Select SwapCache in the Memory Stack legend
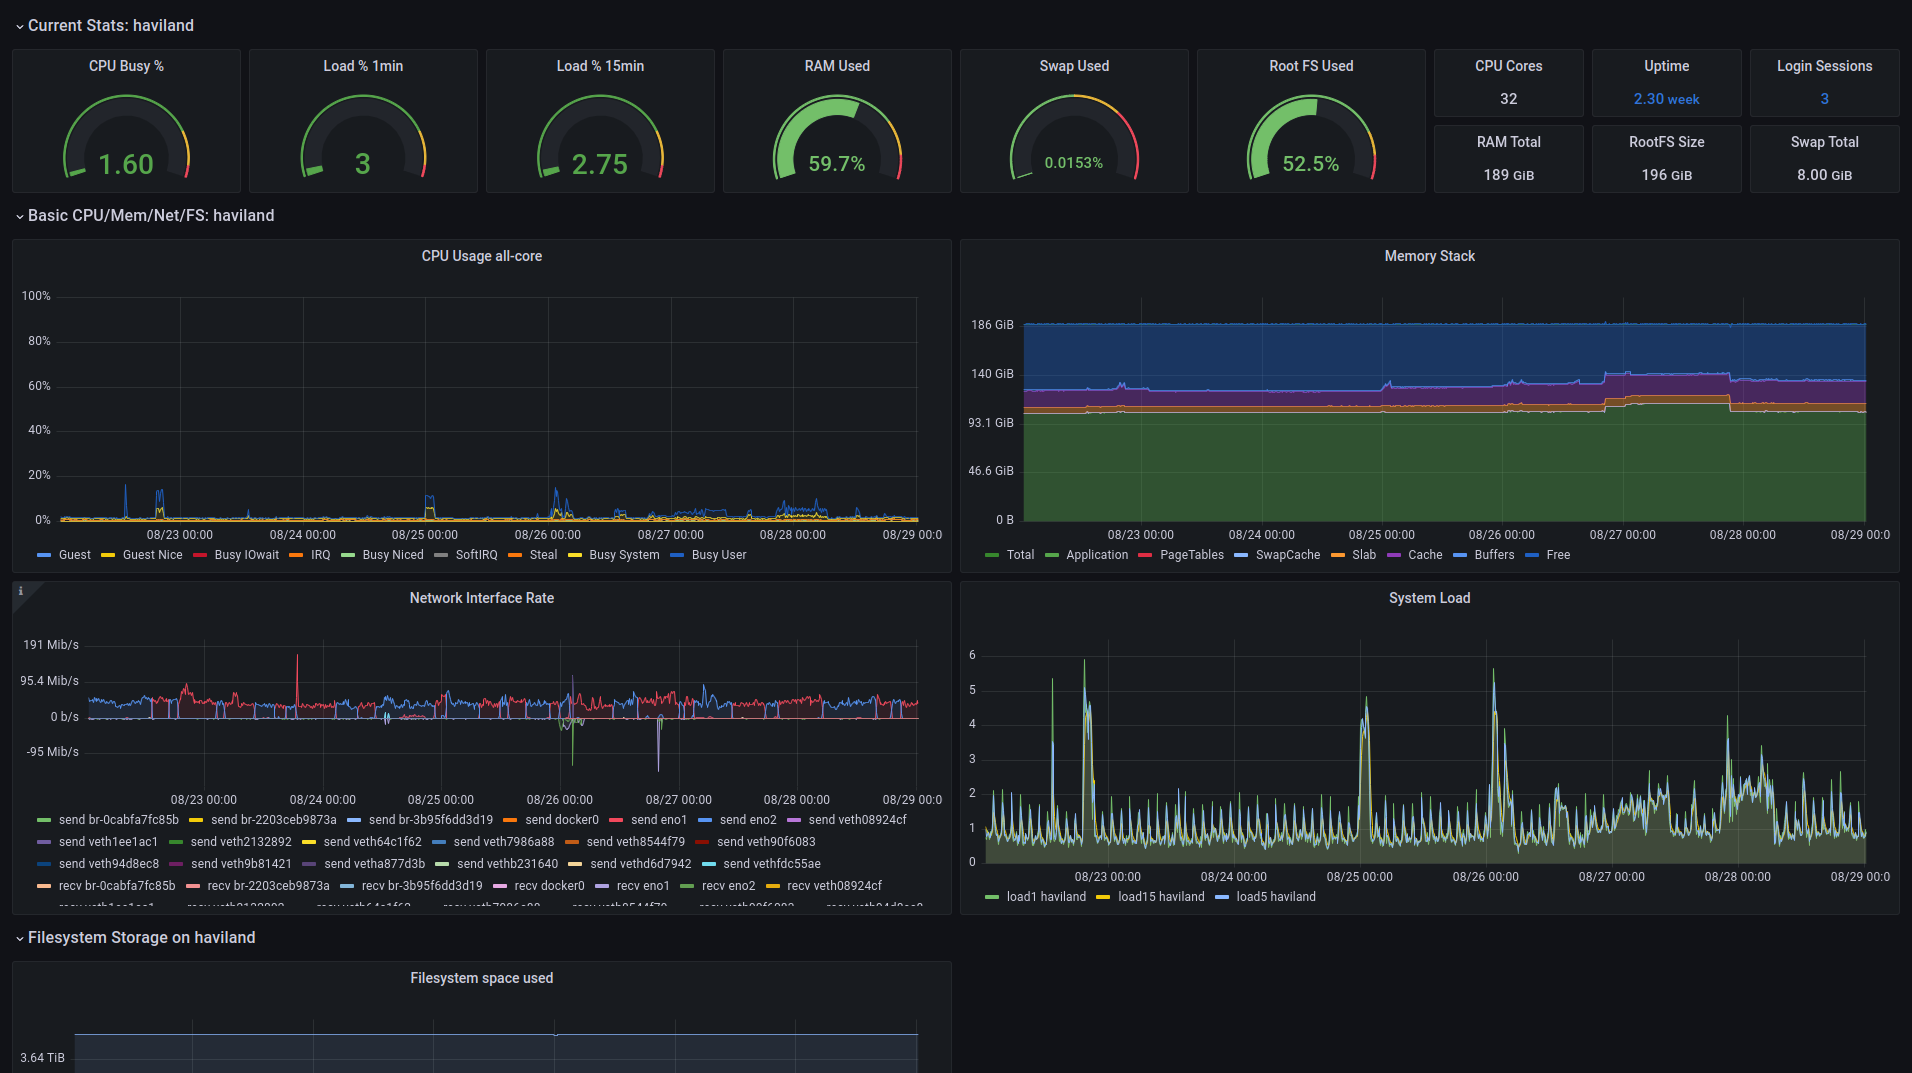This screenshot has height=1073, width=1912. tap(1287, 555)
